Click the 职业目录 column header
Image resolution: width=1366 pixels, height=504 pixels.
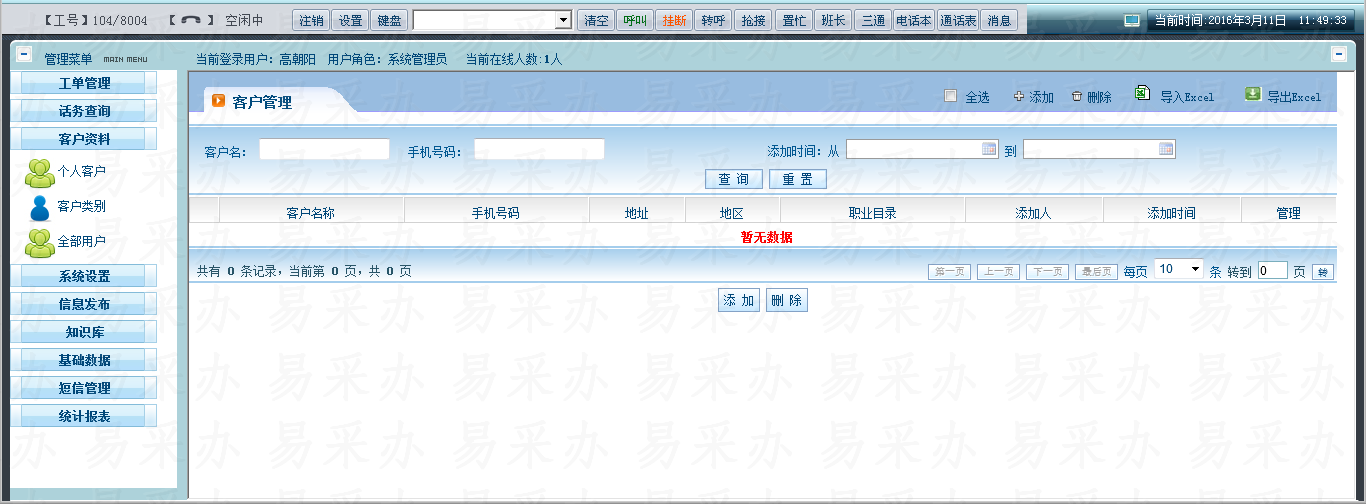click(x=872, y=213)
